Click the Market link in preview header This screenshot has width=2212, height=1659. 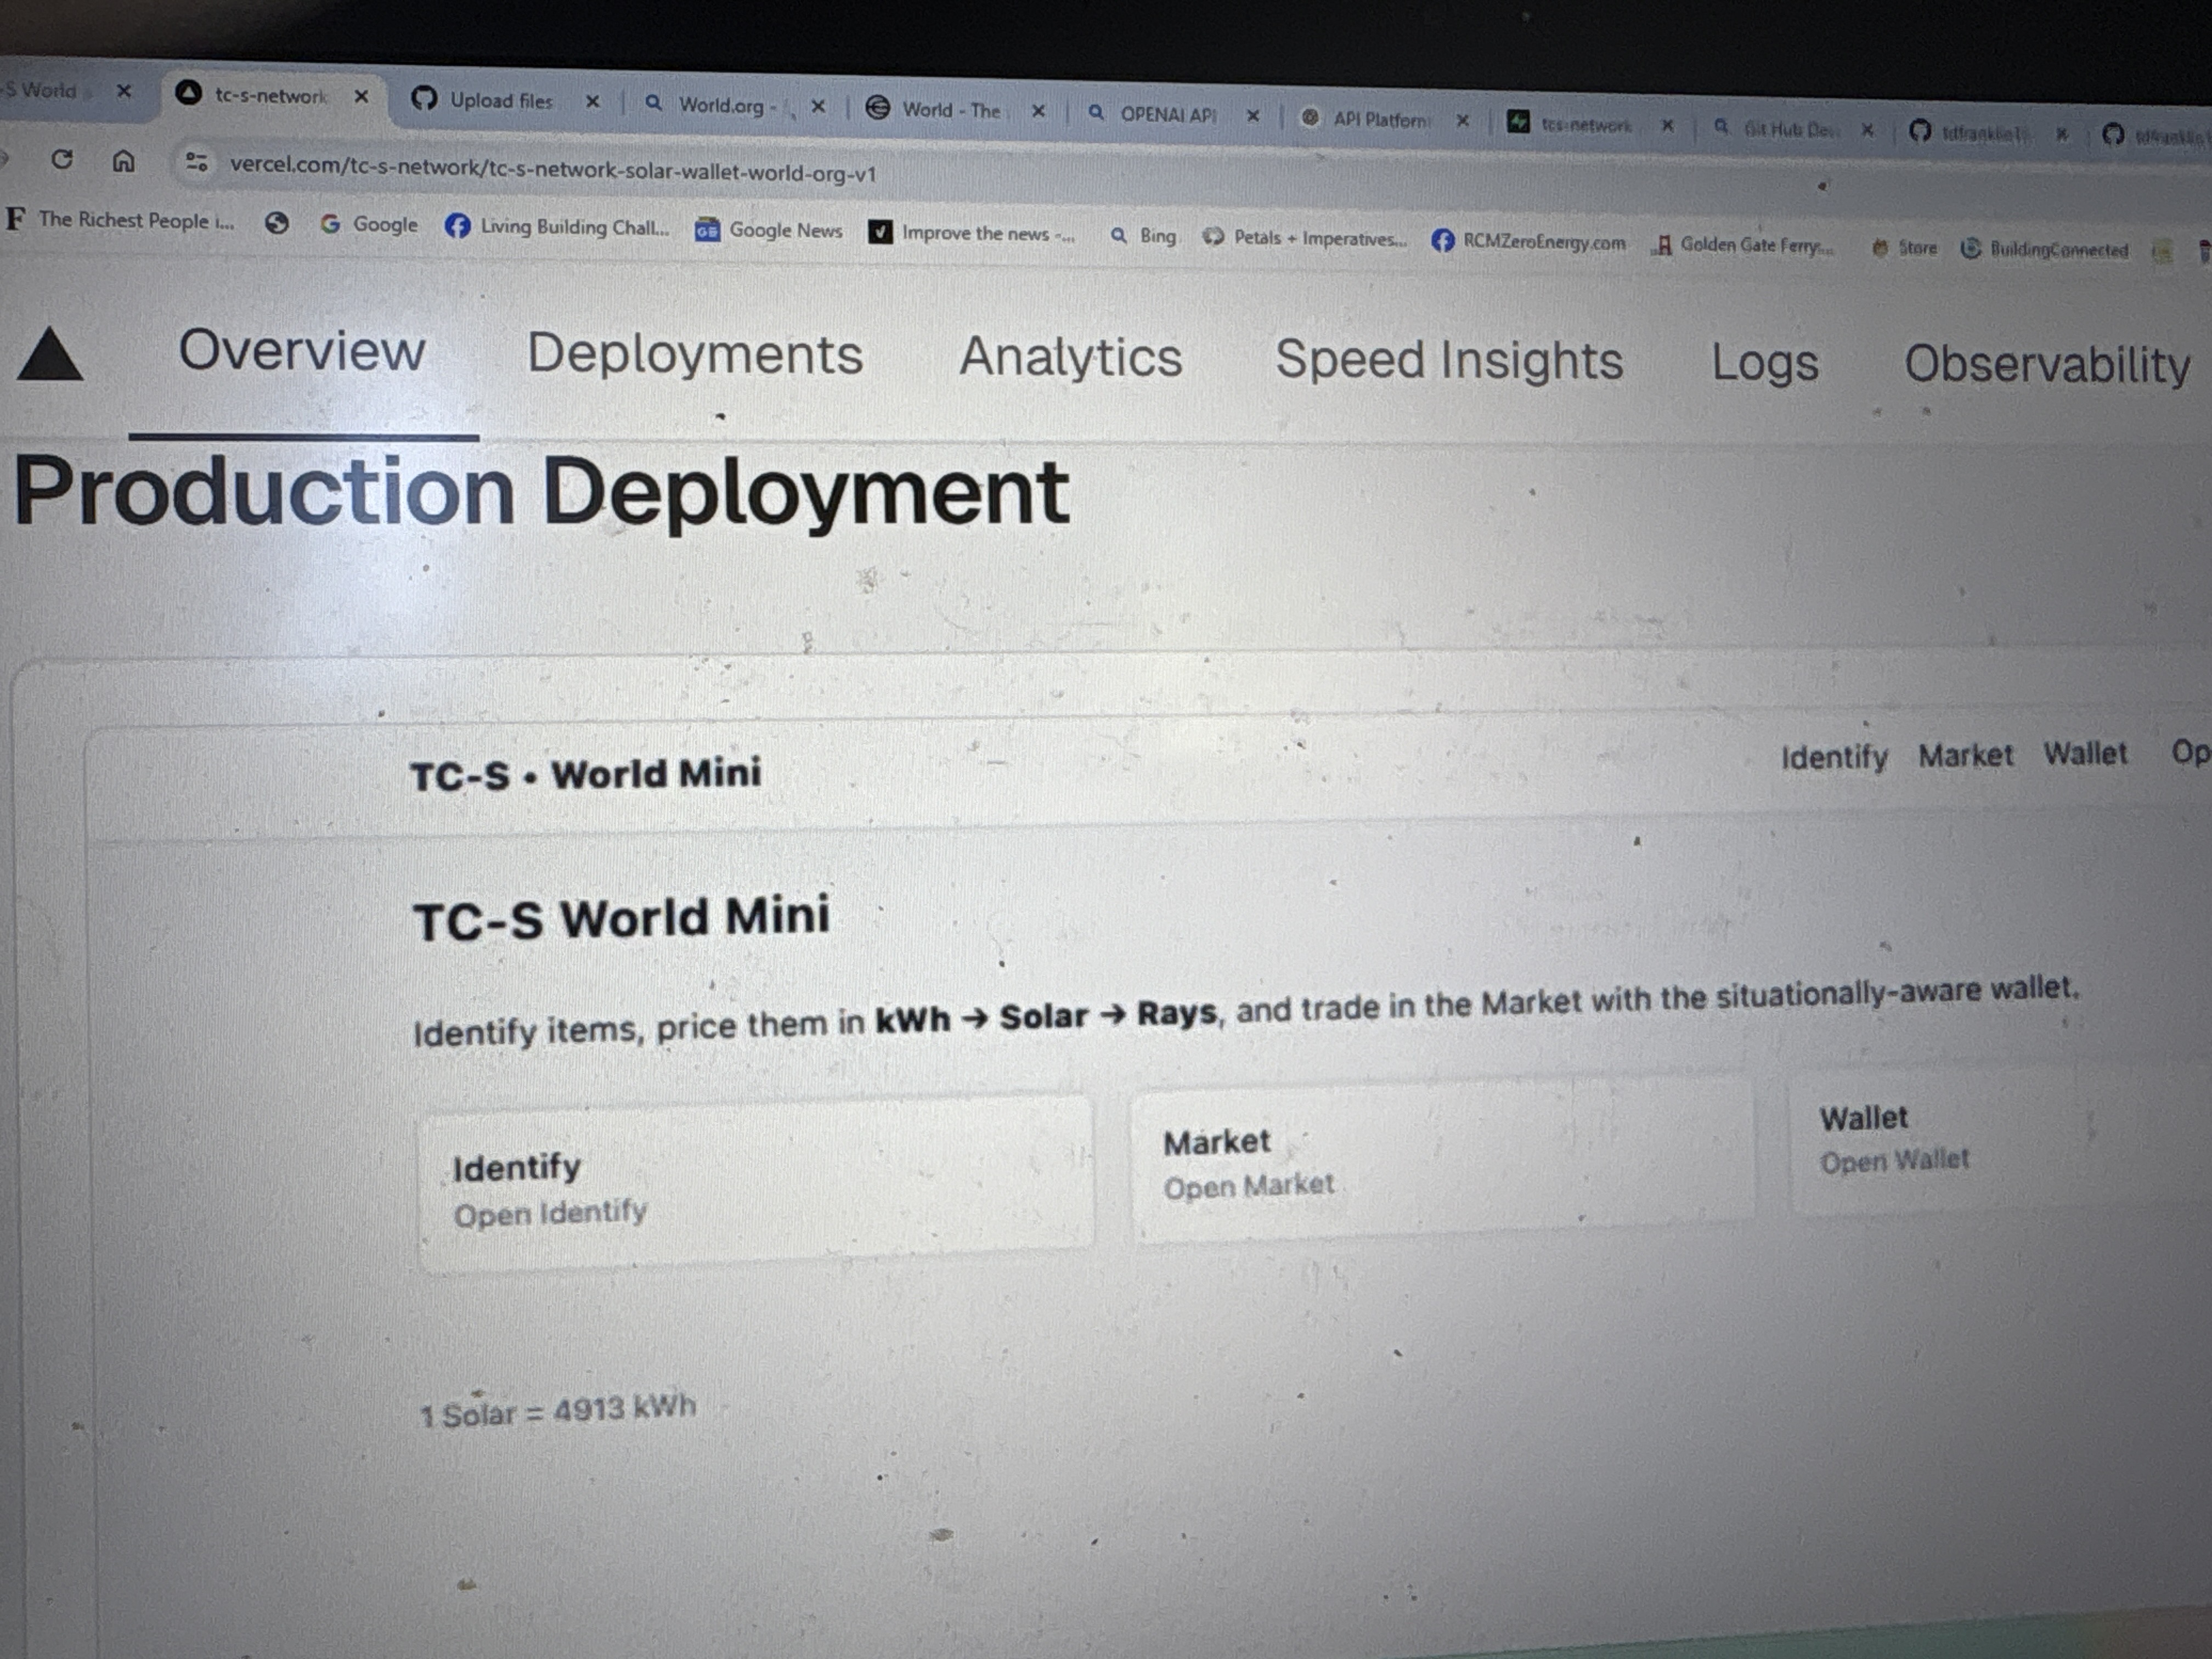[x=1965, y=756]
